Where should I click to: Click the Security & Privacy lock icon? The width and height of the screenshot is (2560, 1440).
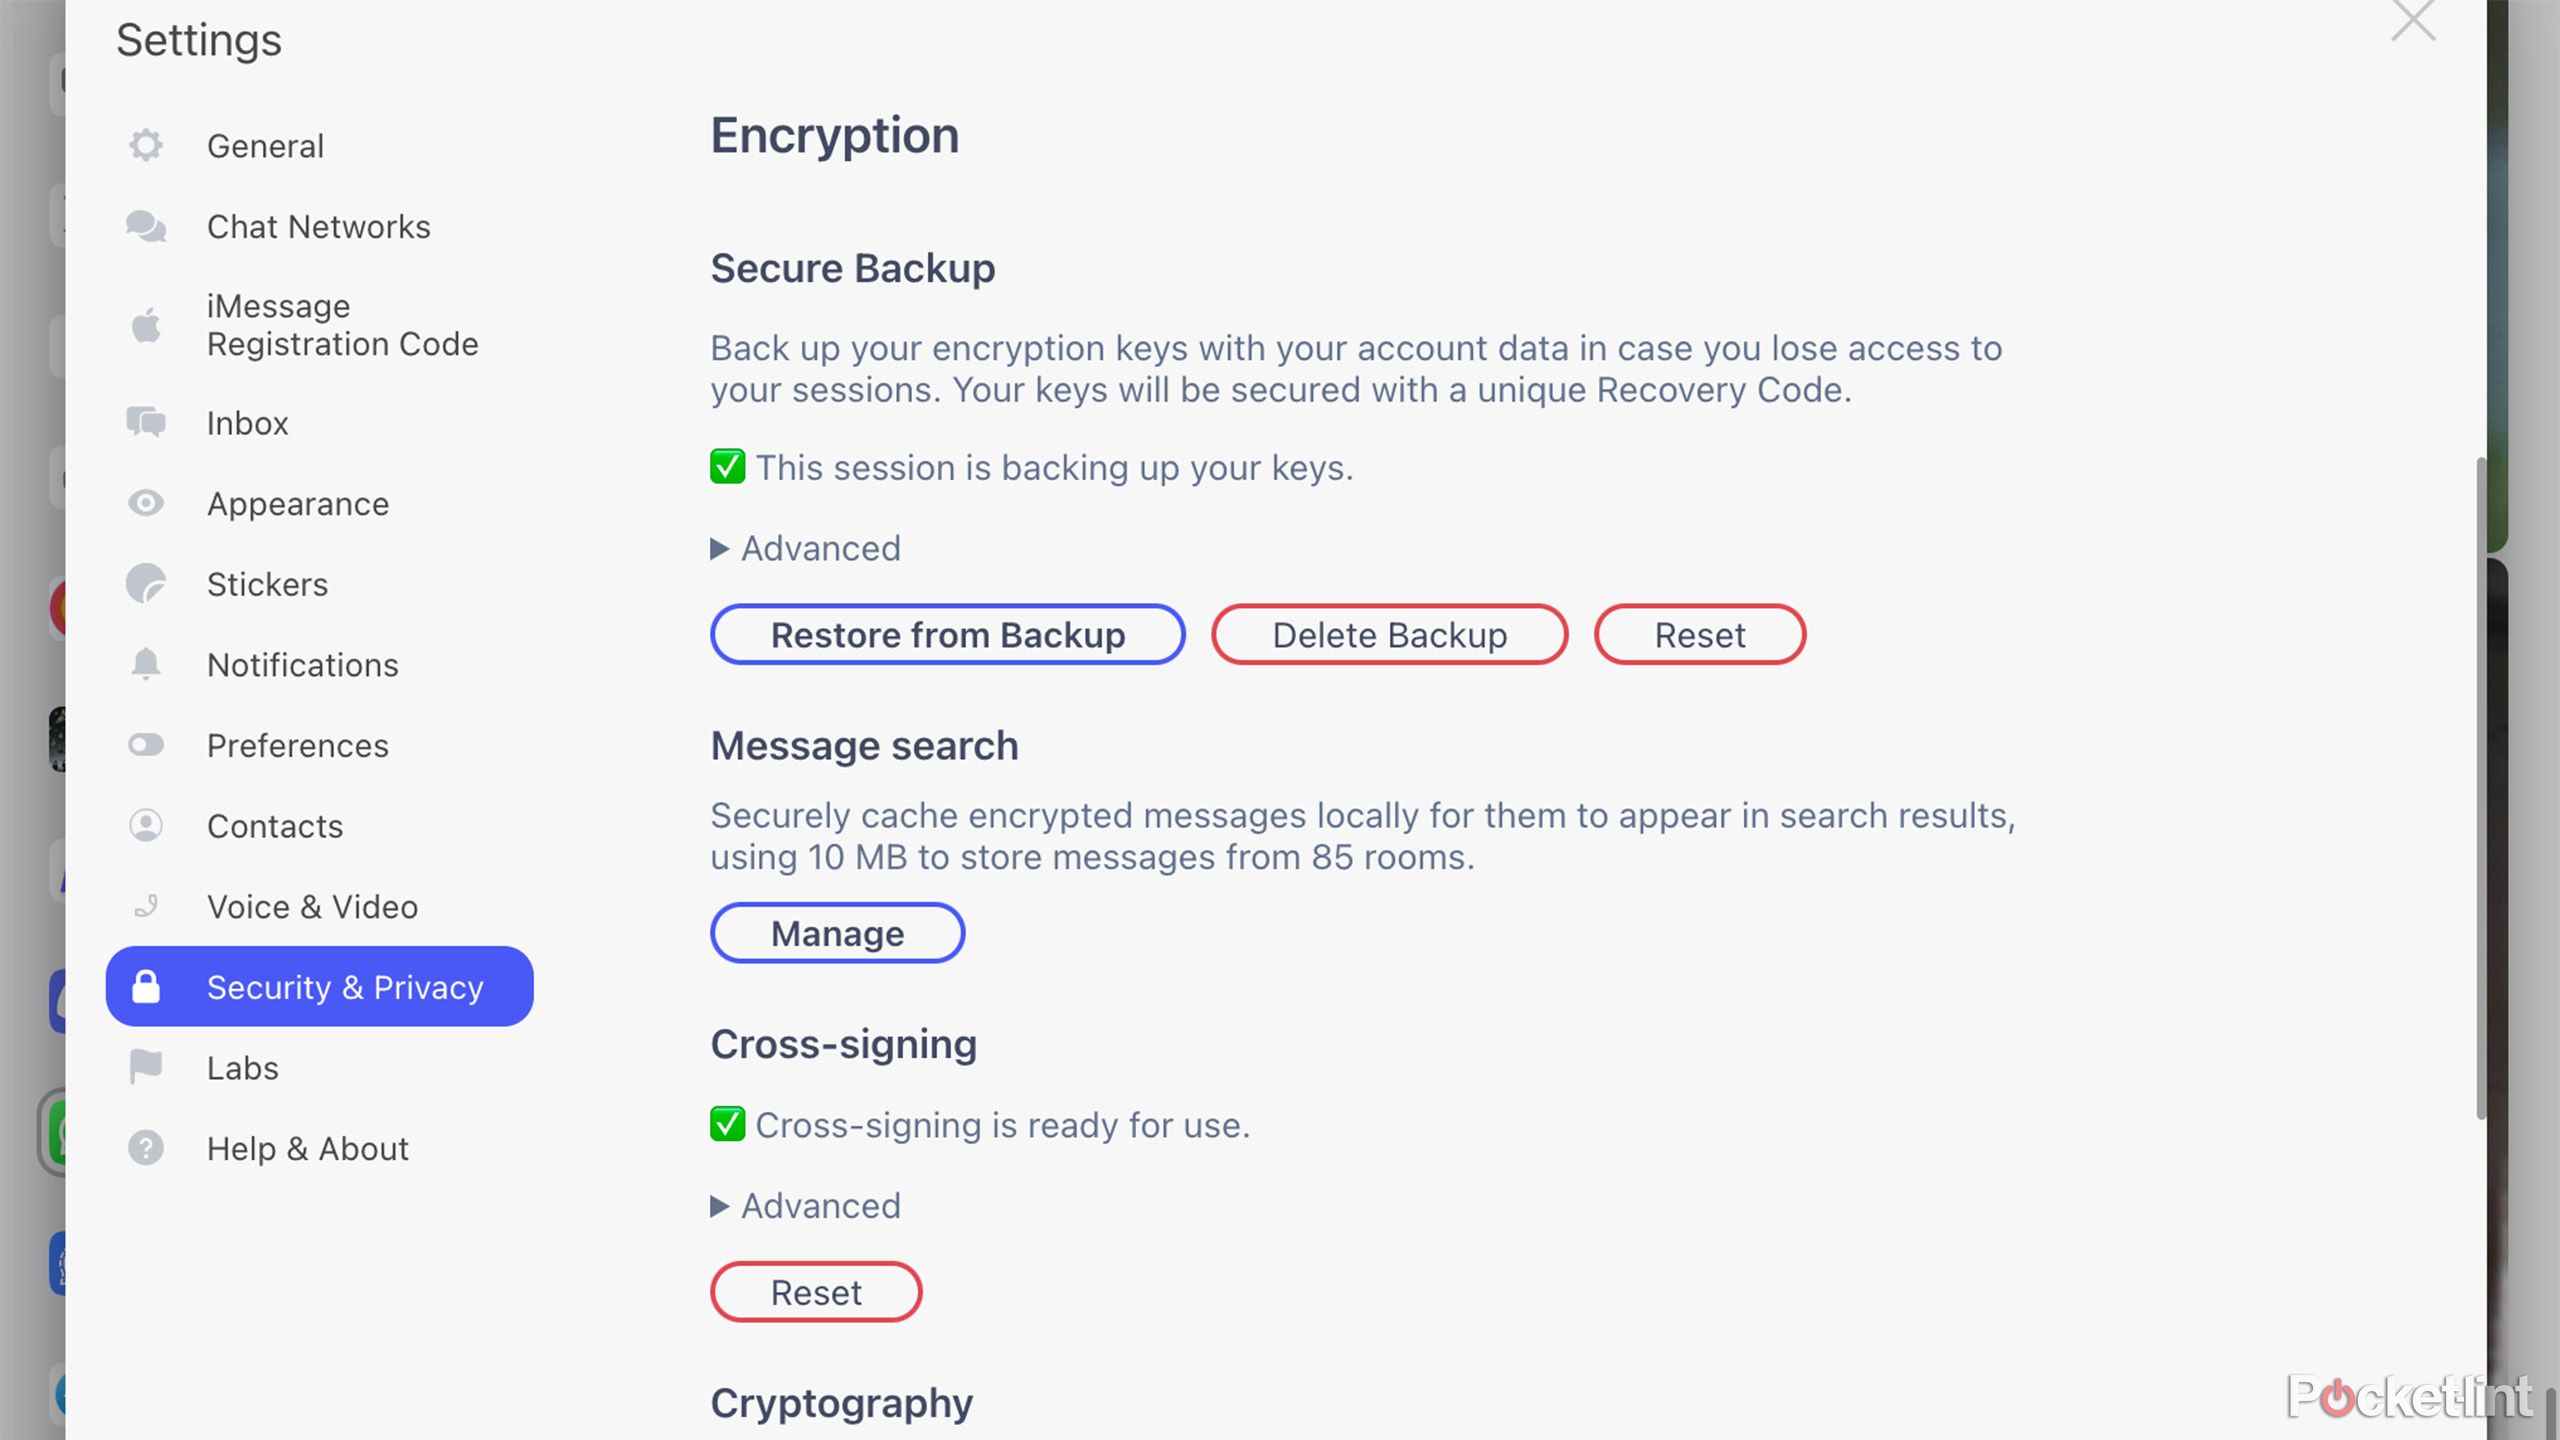coord(148,986)
